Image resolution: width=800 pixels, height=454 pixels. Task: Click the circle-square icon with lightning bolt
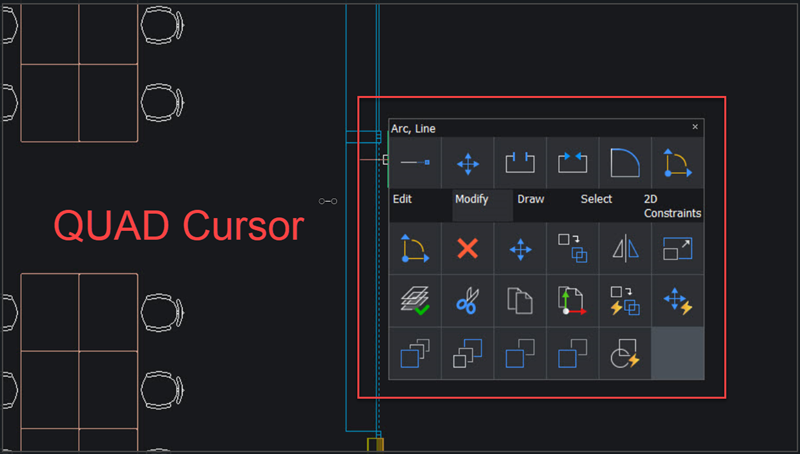(x=625, y=354)
